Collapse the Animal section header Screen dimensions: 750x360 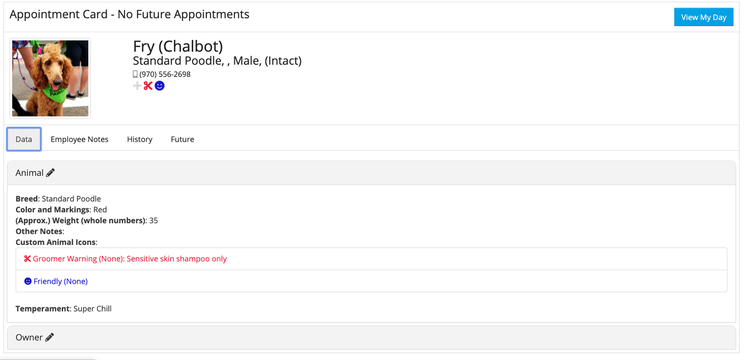point(371,173)
